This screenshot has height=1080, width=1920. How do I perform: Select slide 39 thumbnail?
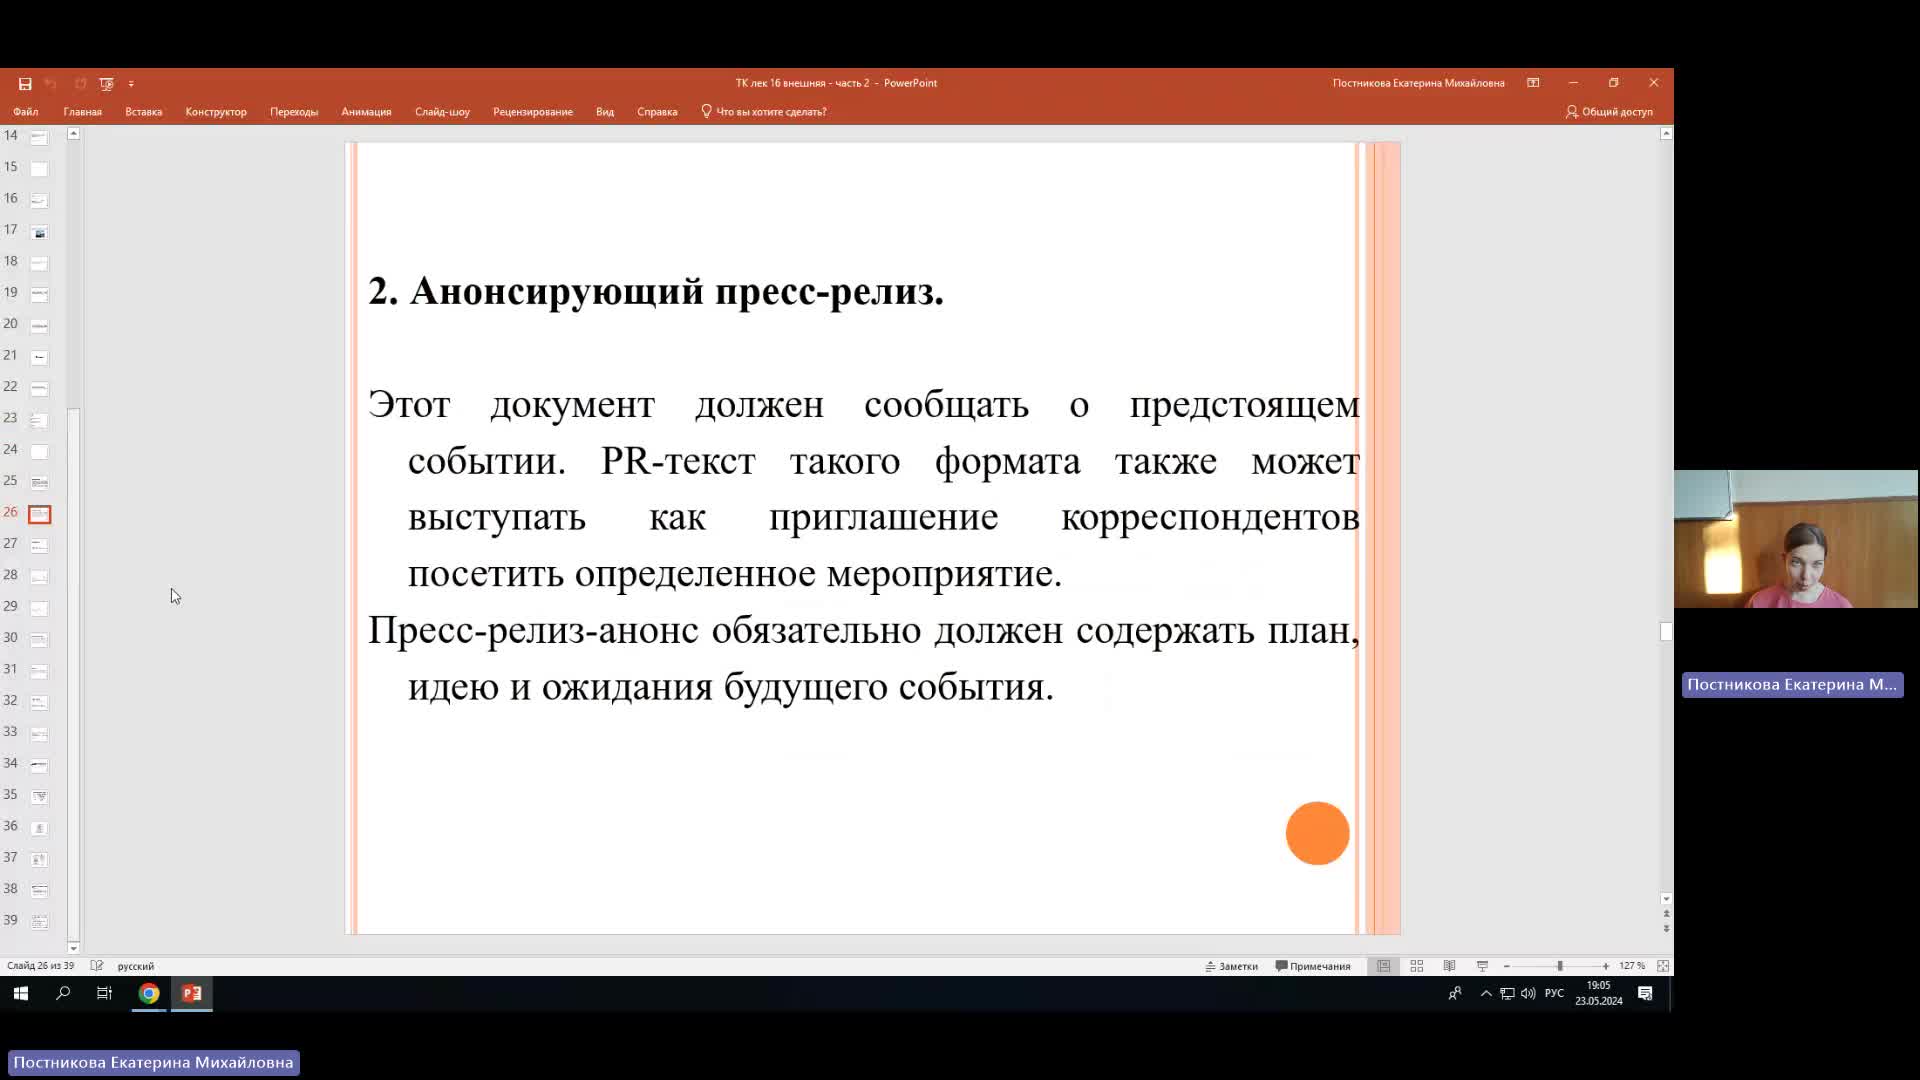click(x=39, y=922)
